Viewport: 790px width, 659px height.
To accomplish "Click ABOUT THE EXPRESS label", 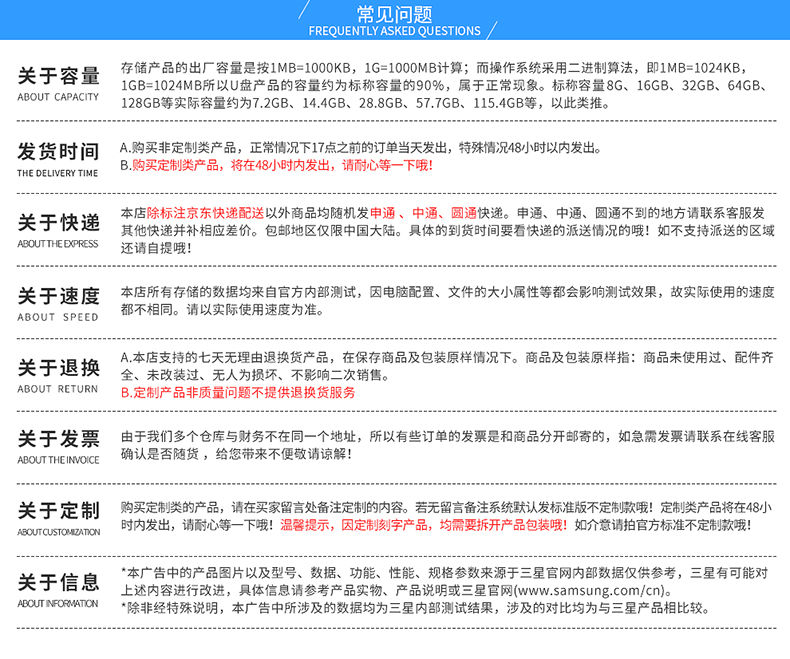I will (58, 244).
